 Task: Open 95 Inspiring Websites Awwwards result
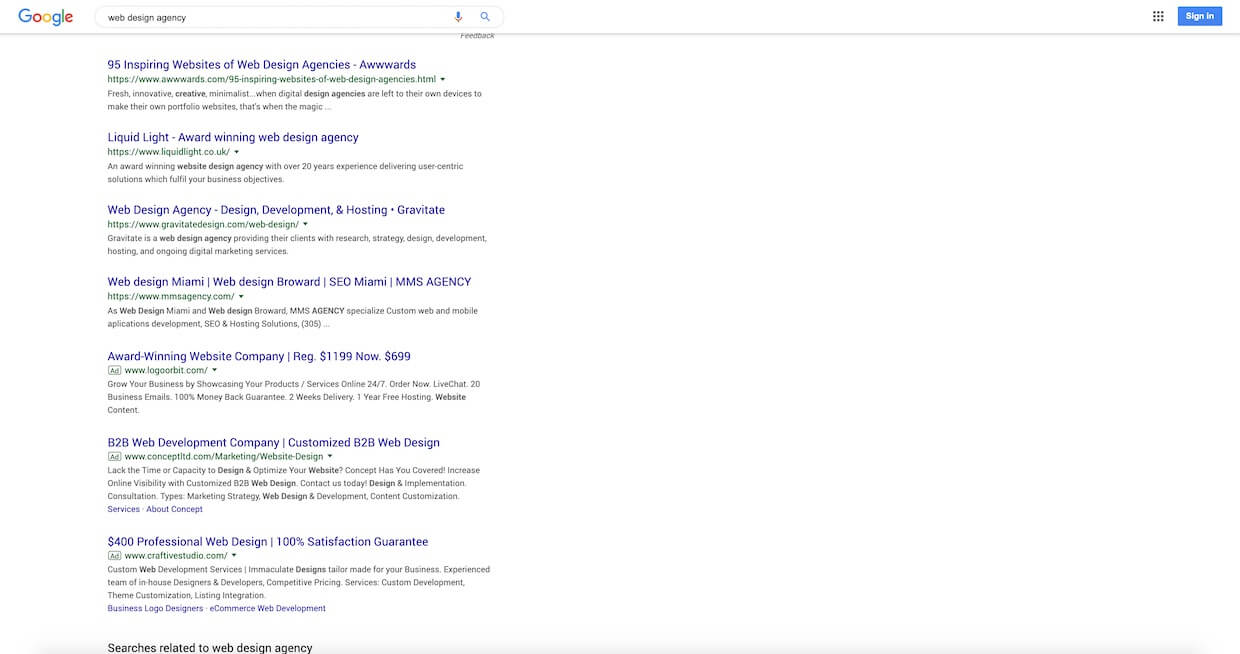tap(262, 65)
